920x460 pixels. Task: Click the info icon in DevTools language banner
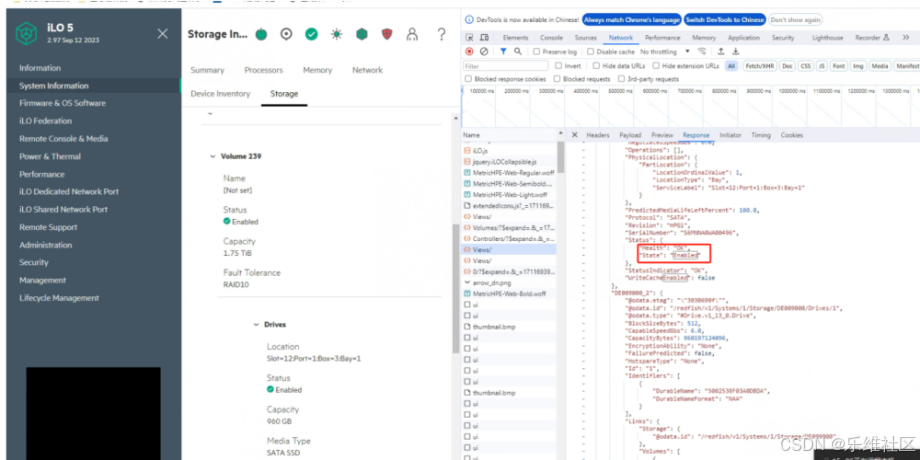click(x=469, y=20)
